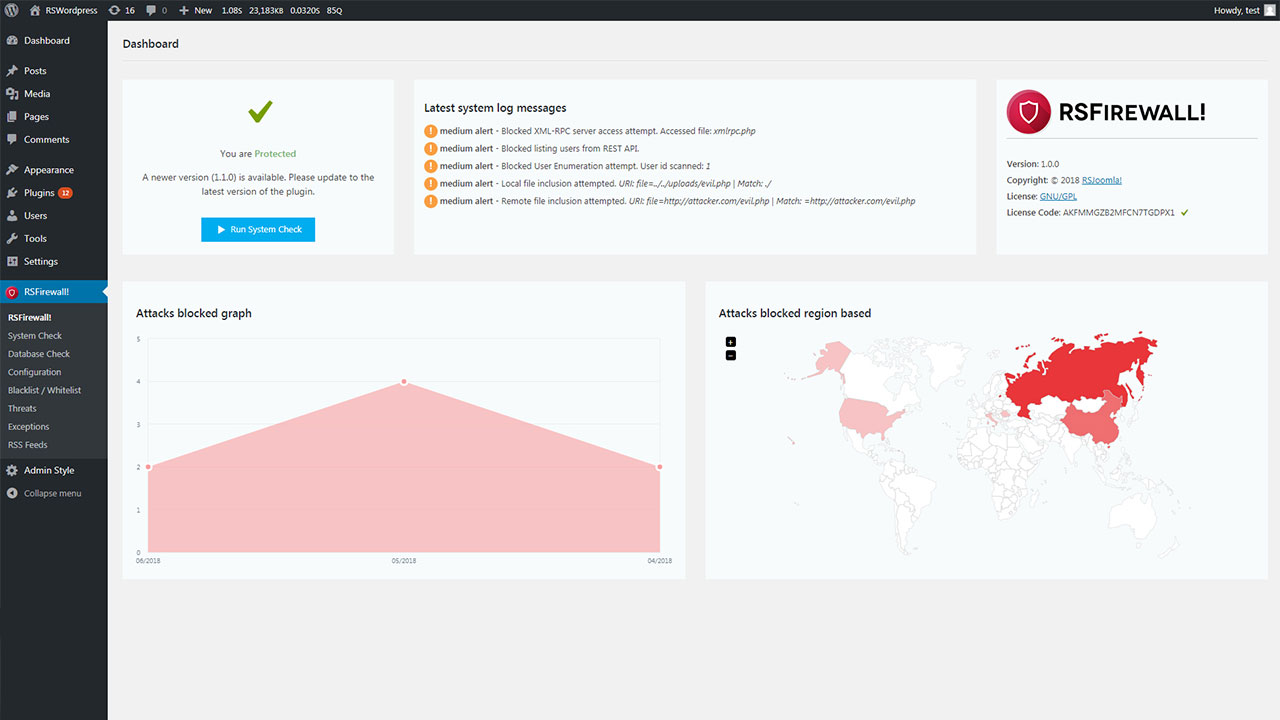
Task: Expand the Plugins sidebar menu
Action: pyautogui.click(x=39, y=193)
